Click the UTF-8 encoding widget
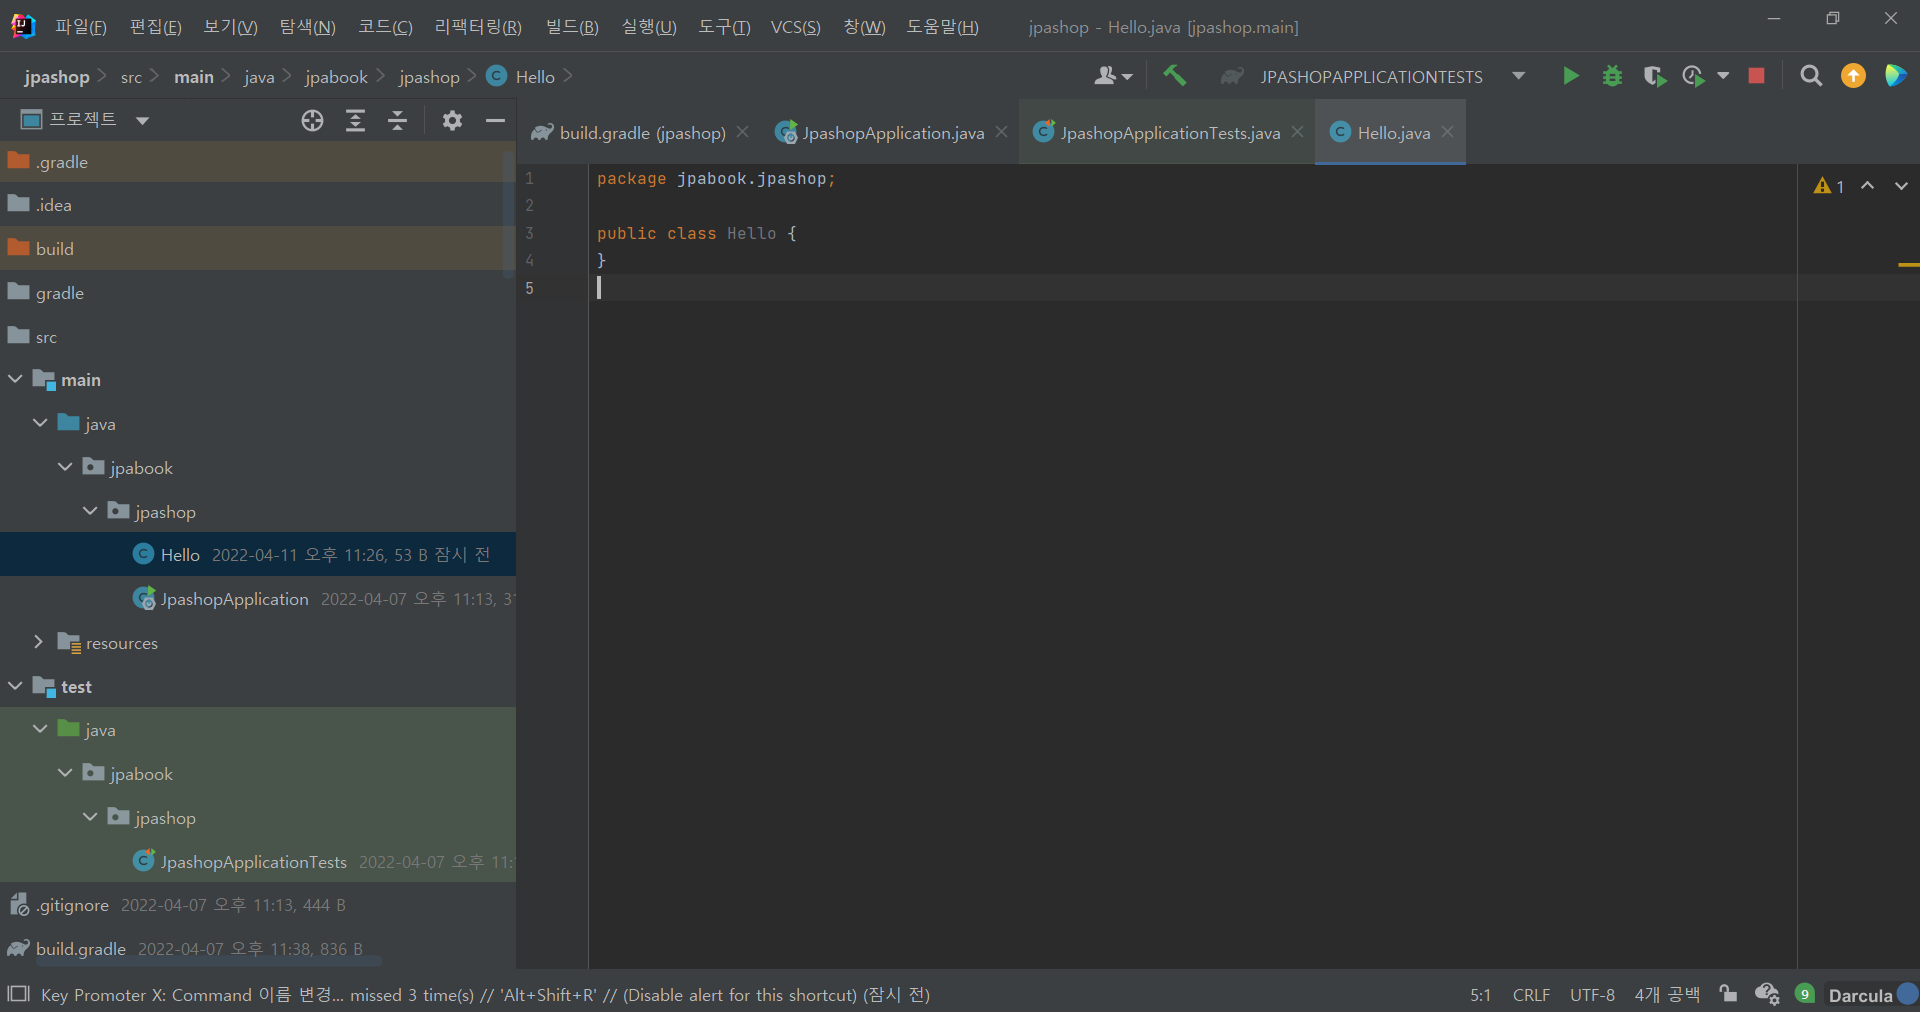The image size is (1920, 1012). pos(1592,995)
